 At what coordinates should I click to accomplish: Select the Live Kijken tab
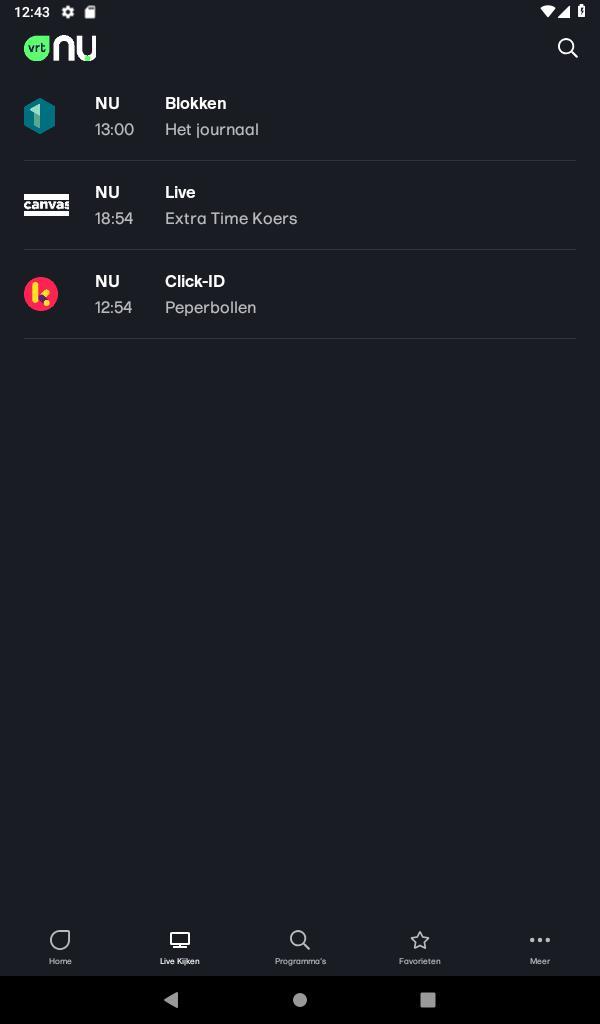[180, 946]
